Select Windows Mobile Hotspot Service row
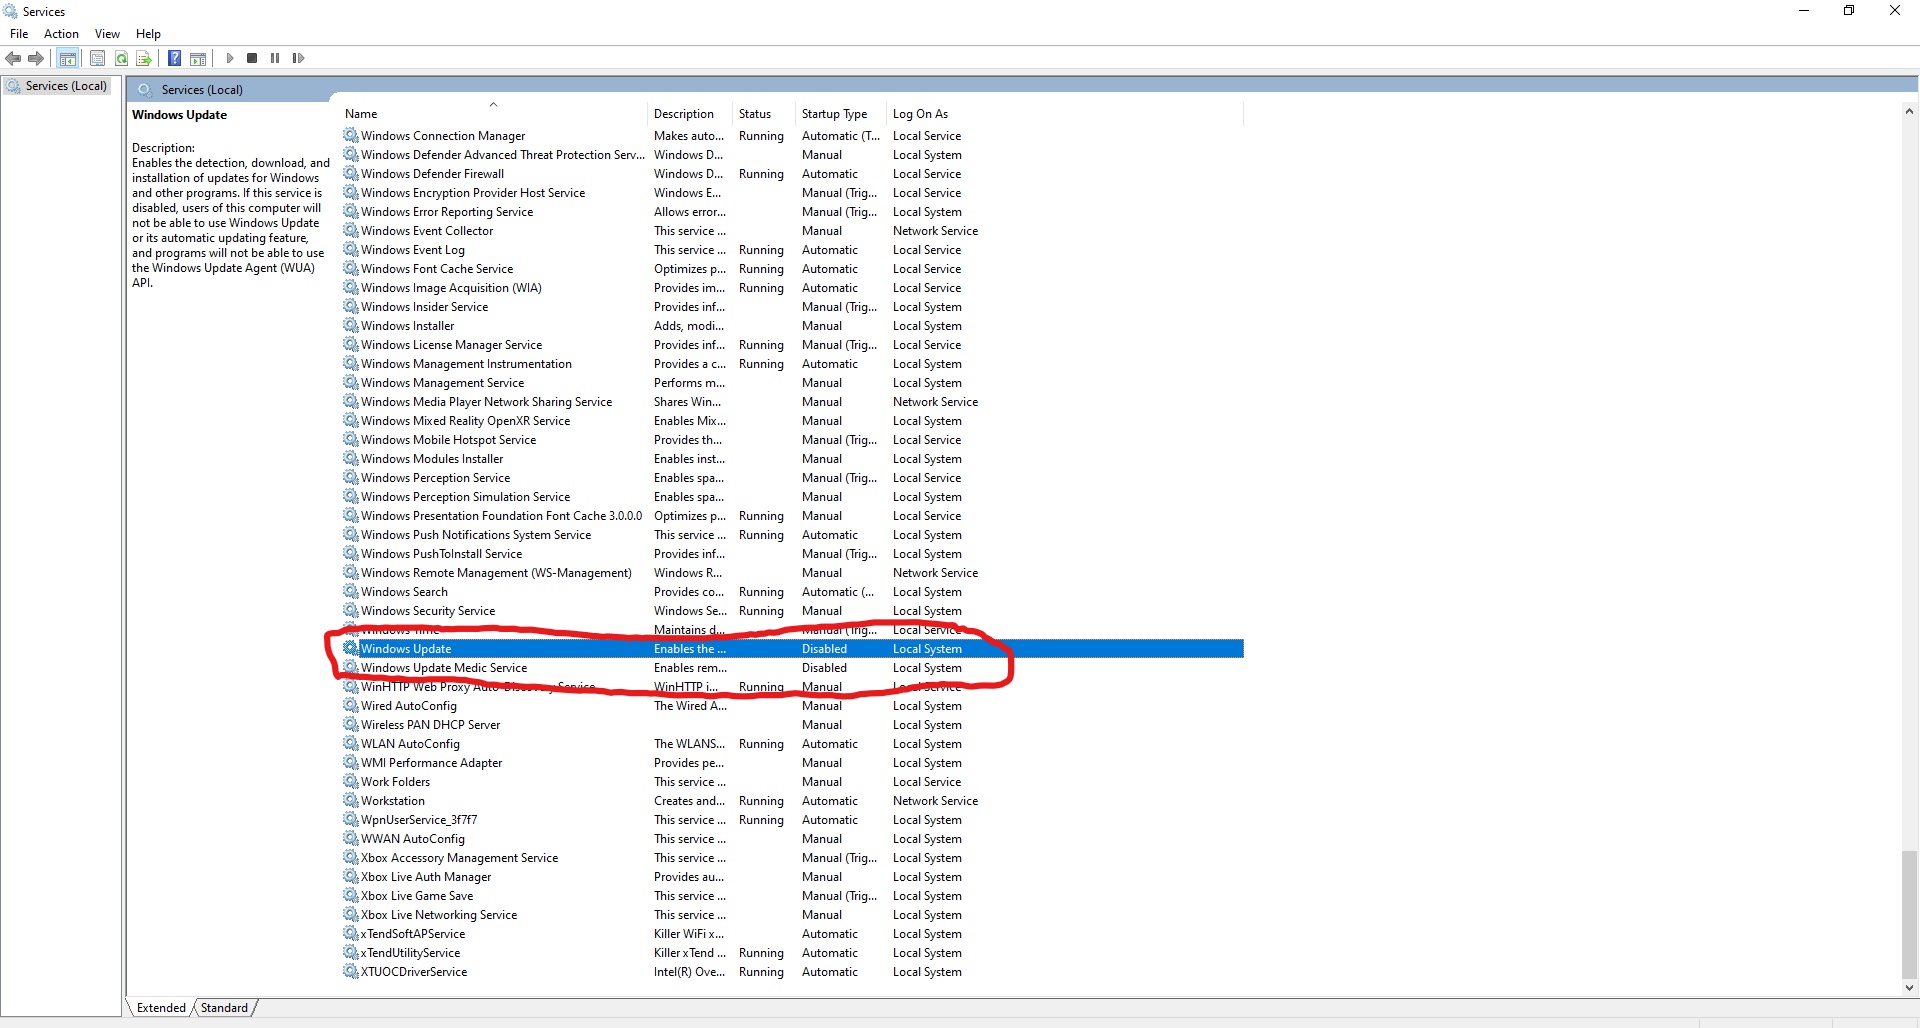The image size is (1920, 1028). coord(792,439)
